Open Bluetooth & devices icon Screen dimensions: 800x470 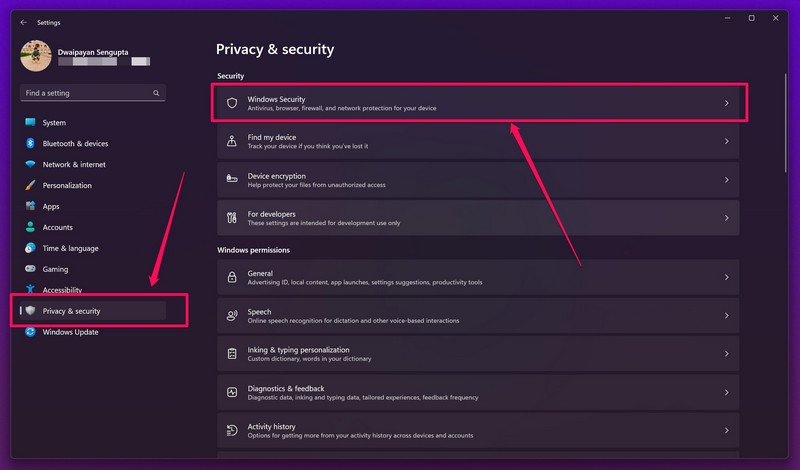point(31,144)
